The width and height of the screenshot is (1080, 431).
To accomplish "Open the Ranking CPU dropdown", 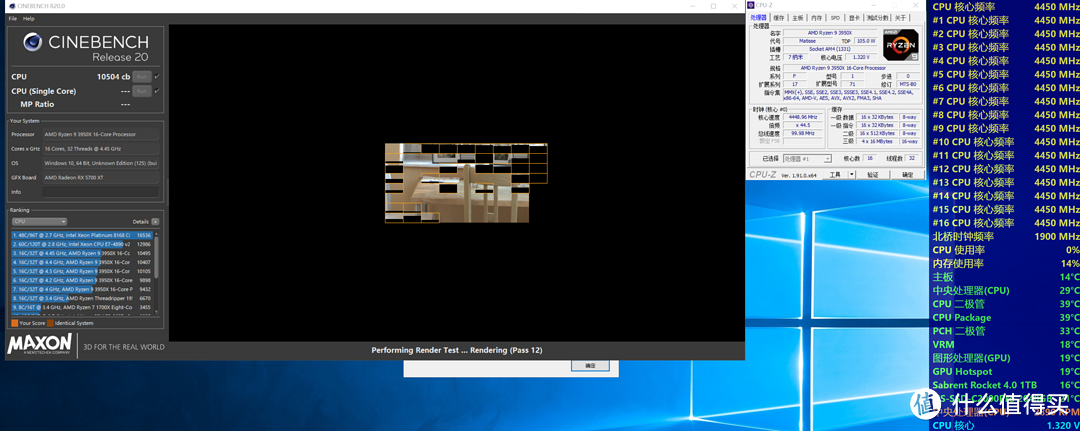I will 39,222.
